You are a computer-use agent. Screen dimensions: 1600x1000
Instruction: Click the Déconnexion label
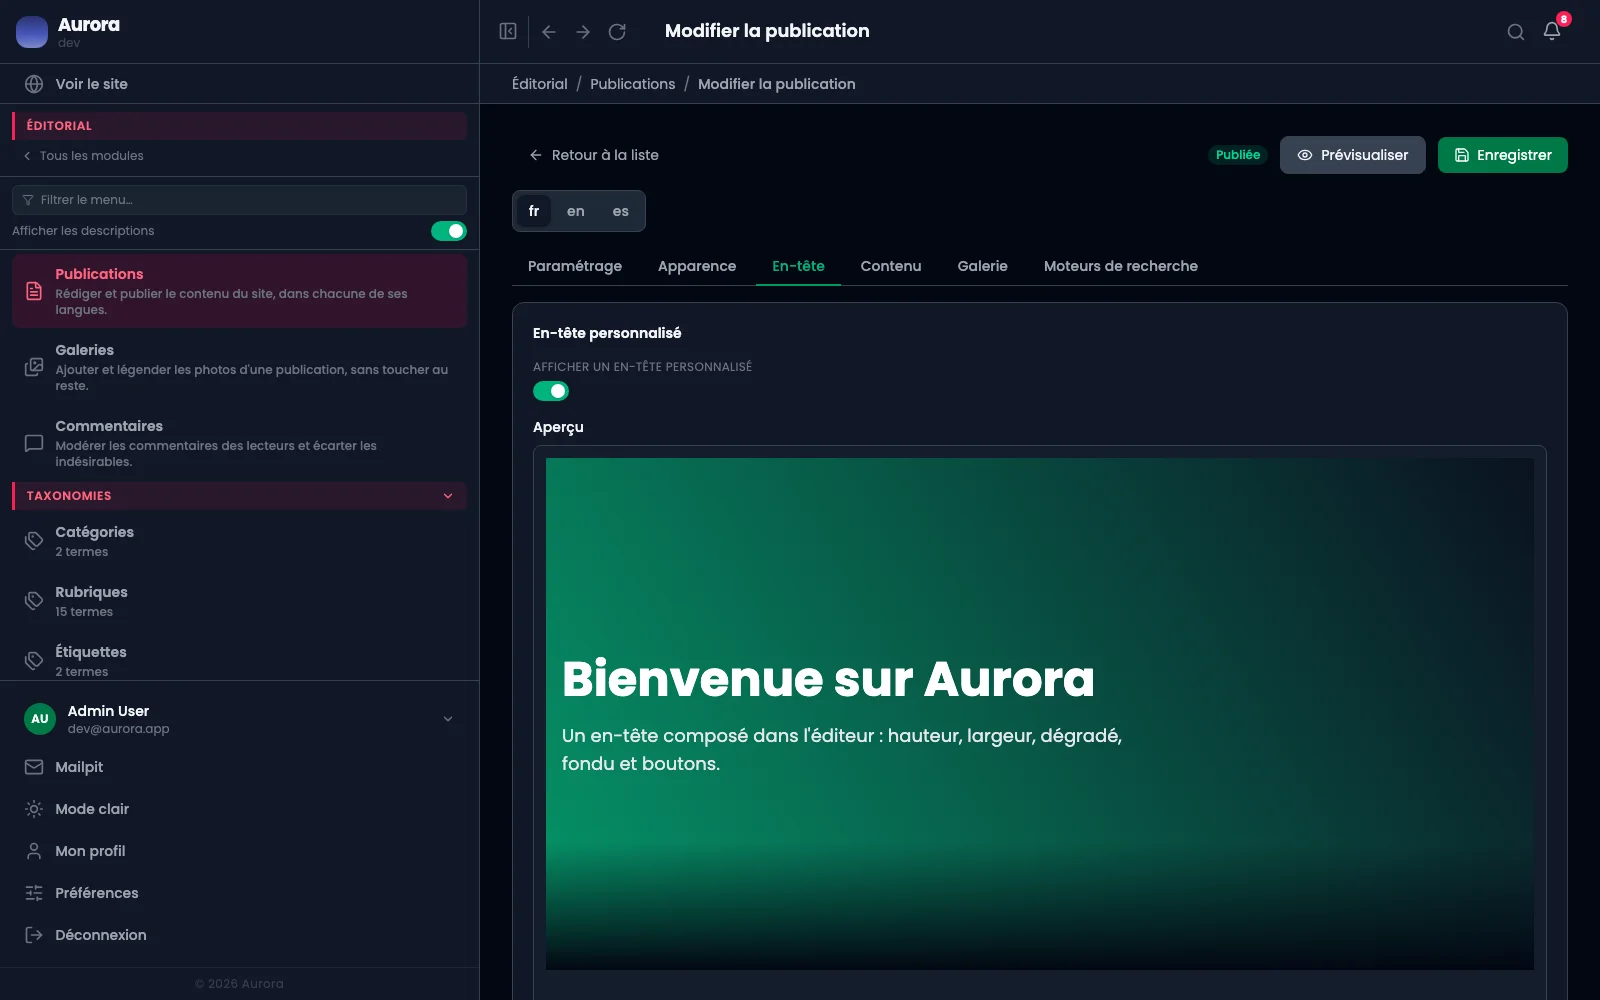(x=101, y=935)
